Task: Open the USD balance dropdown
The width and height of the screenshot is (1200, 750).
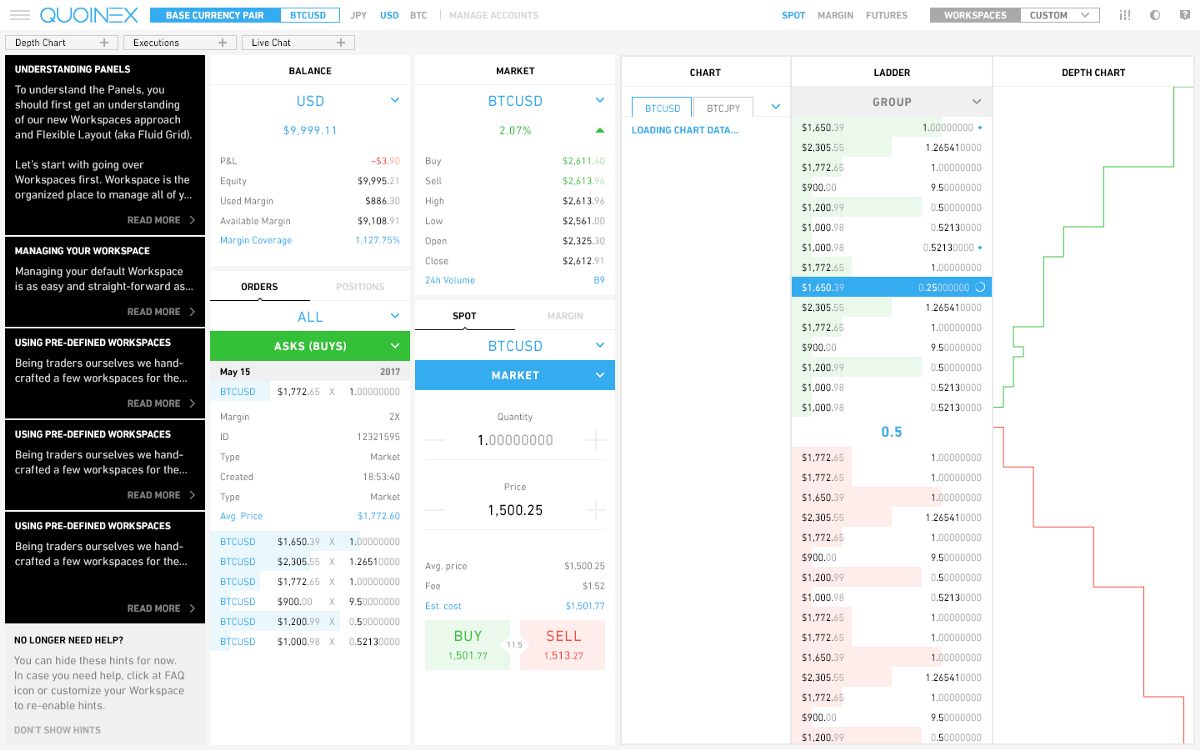Action: pyautogui.click(x=395, y=100)
